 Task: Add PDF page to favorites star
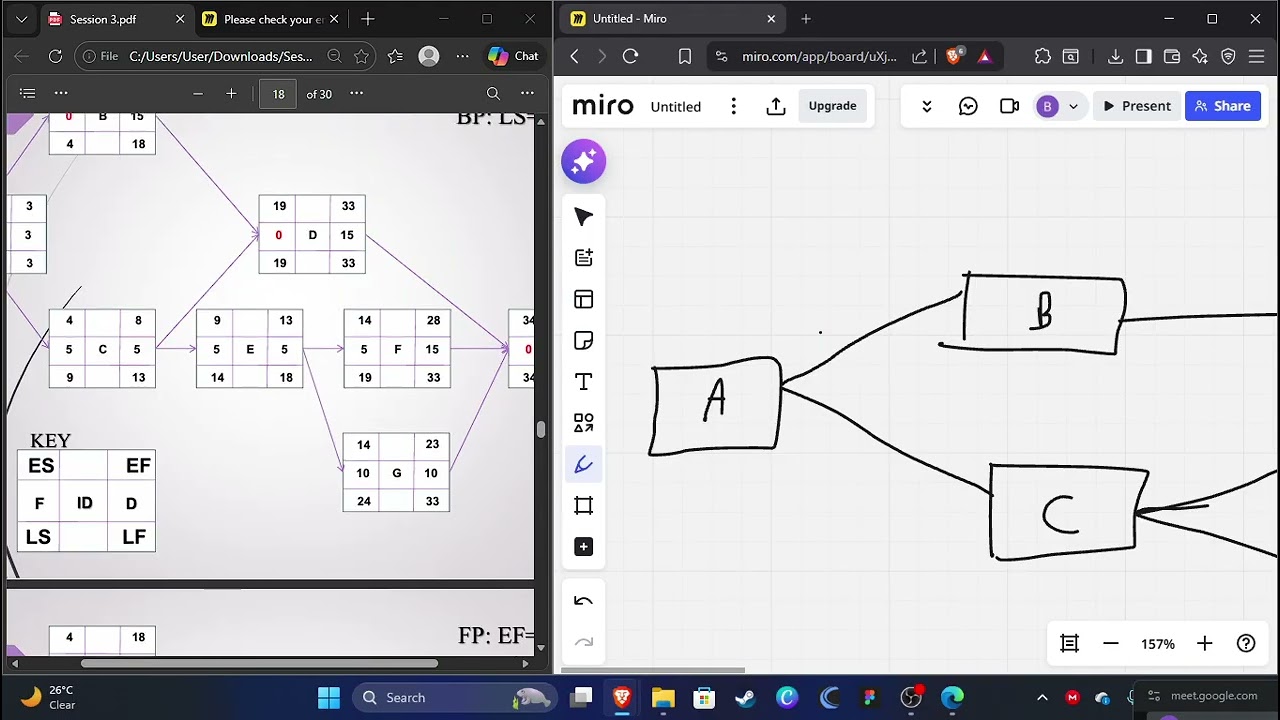click(362, 57)
